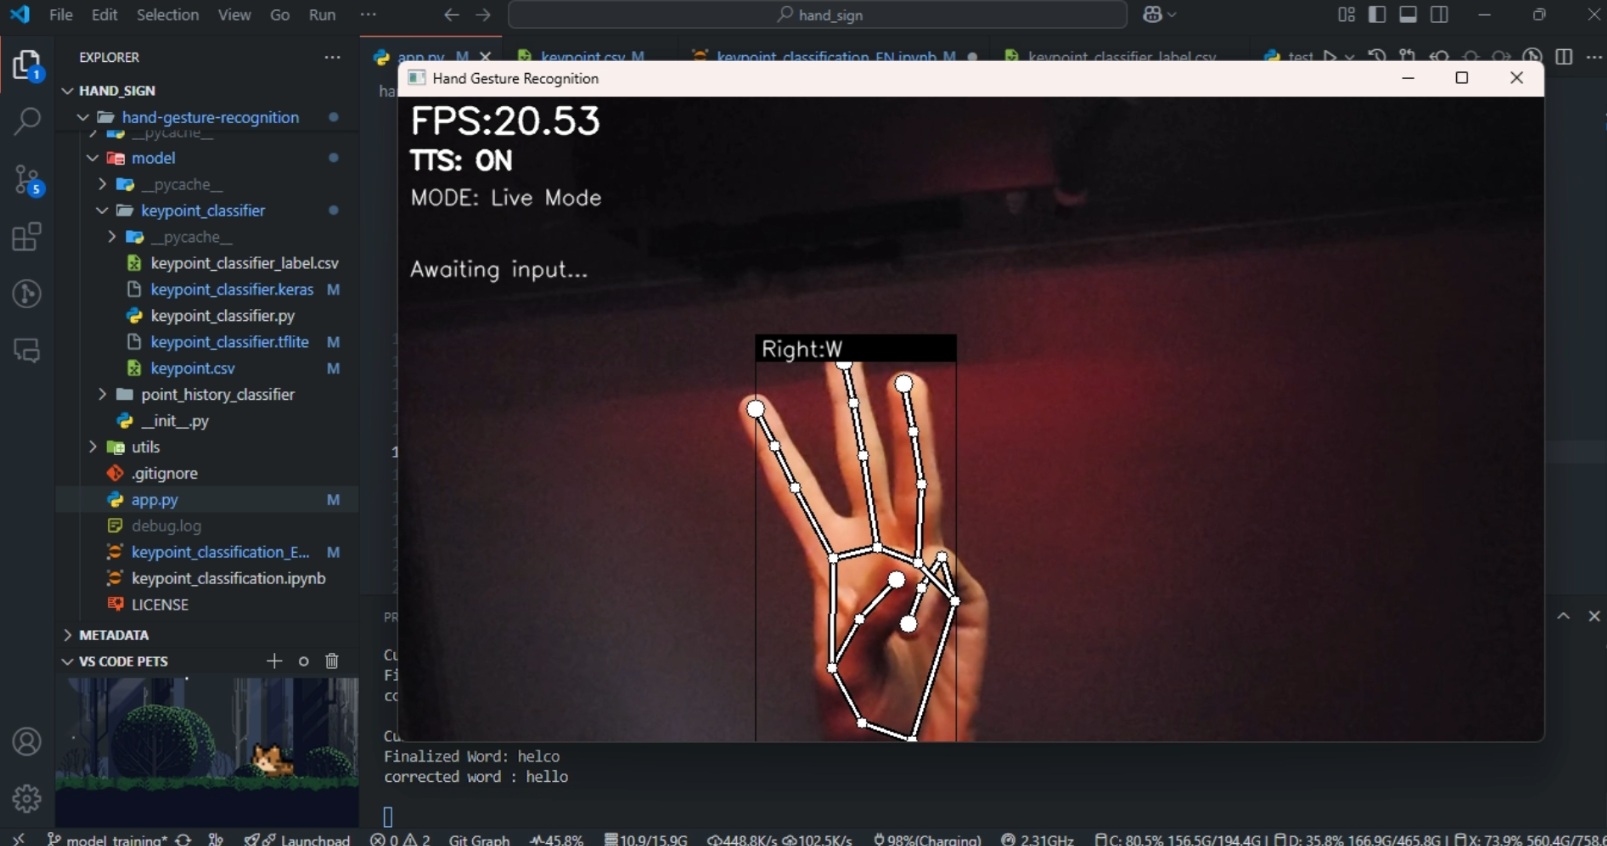Click the remote window icon in status bar
The width and height of the screenshot is (1607, 846).
pos(18,839)
